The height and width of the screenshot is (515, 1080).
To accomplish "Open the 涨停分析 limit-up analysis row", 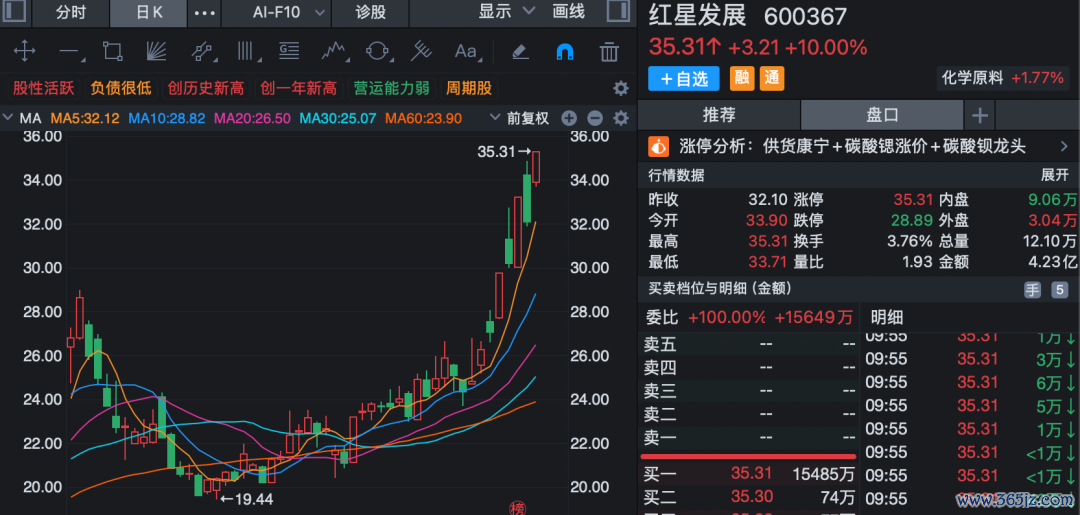I will (859, 147).
